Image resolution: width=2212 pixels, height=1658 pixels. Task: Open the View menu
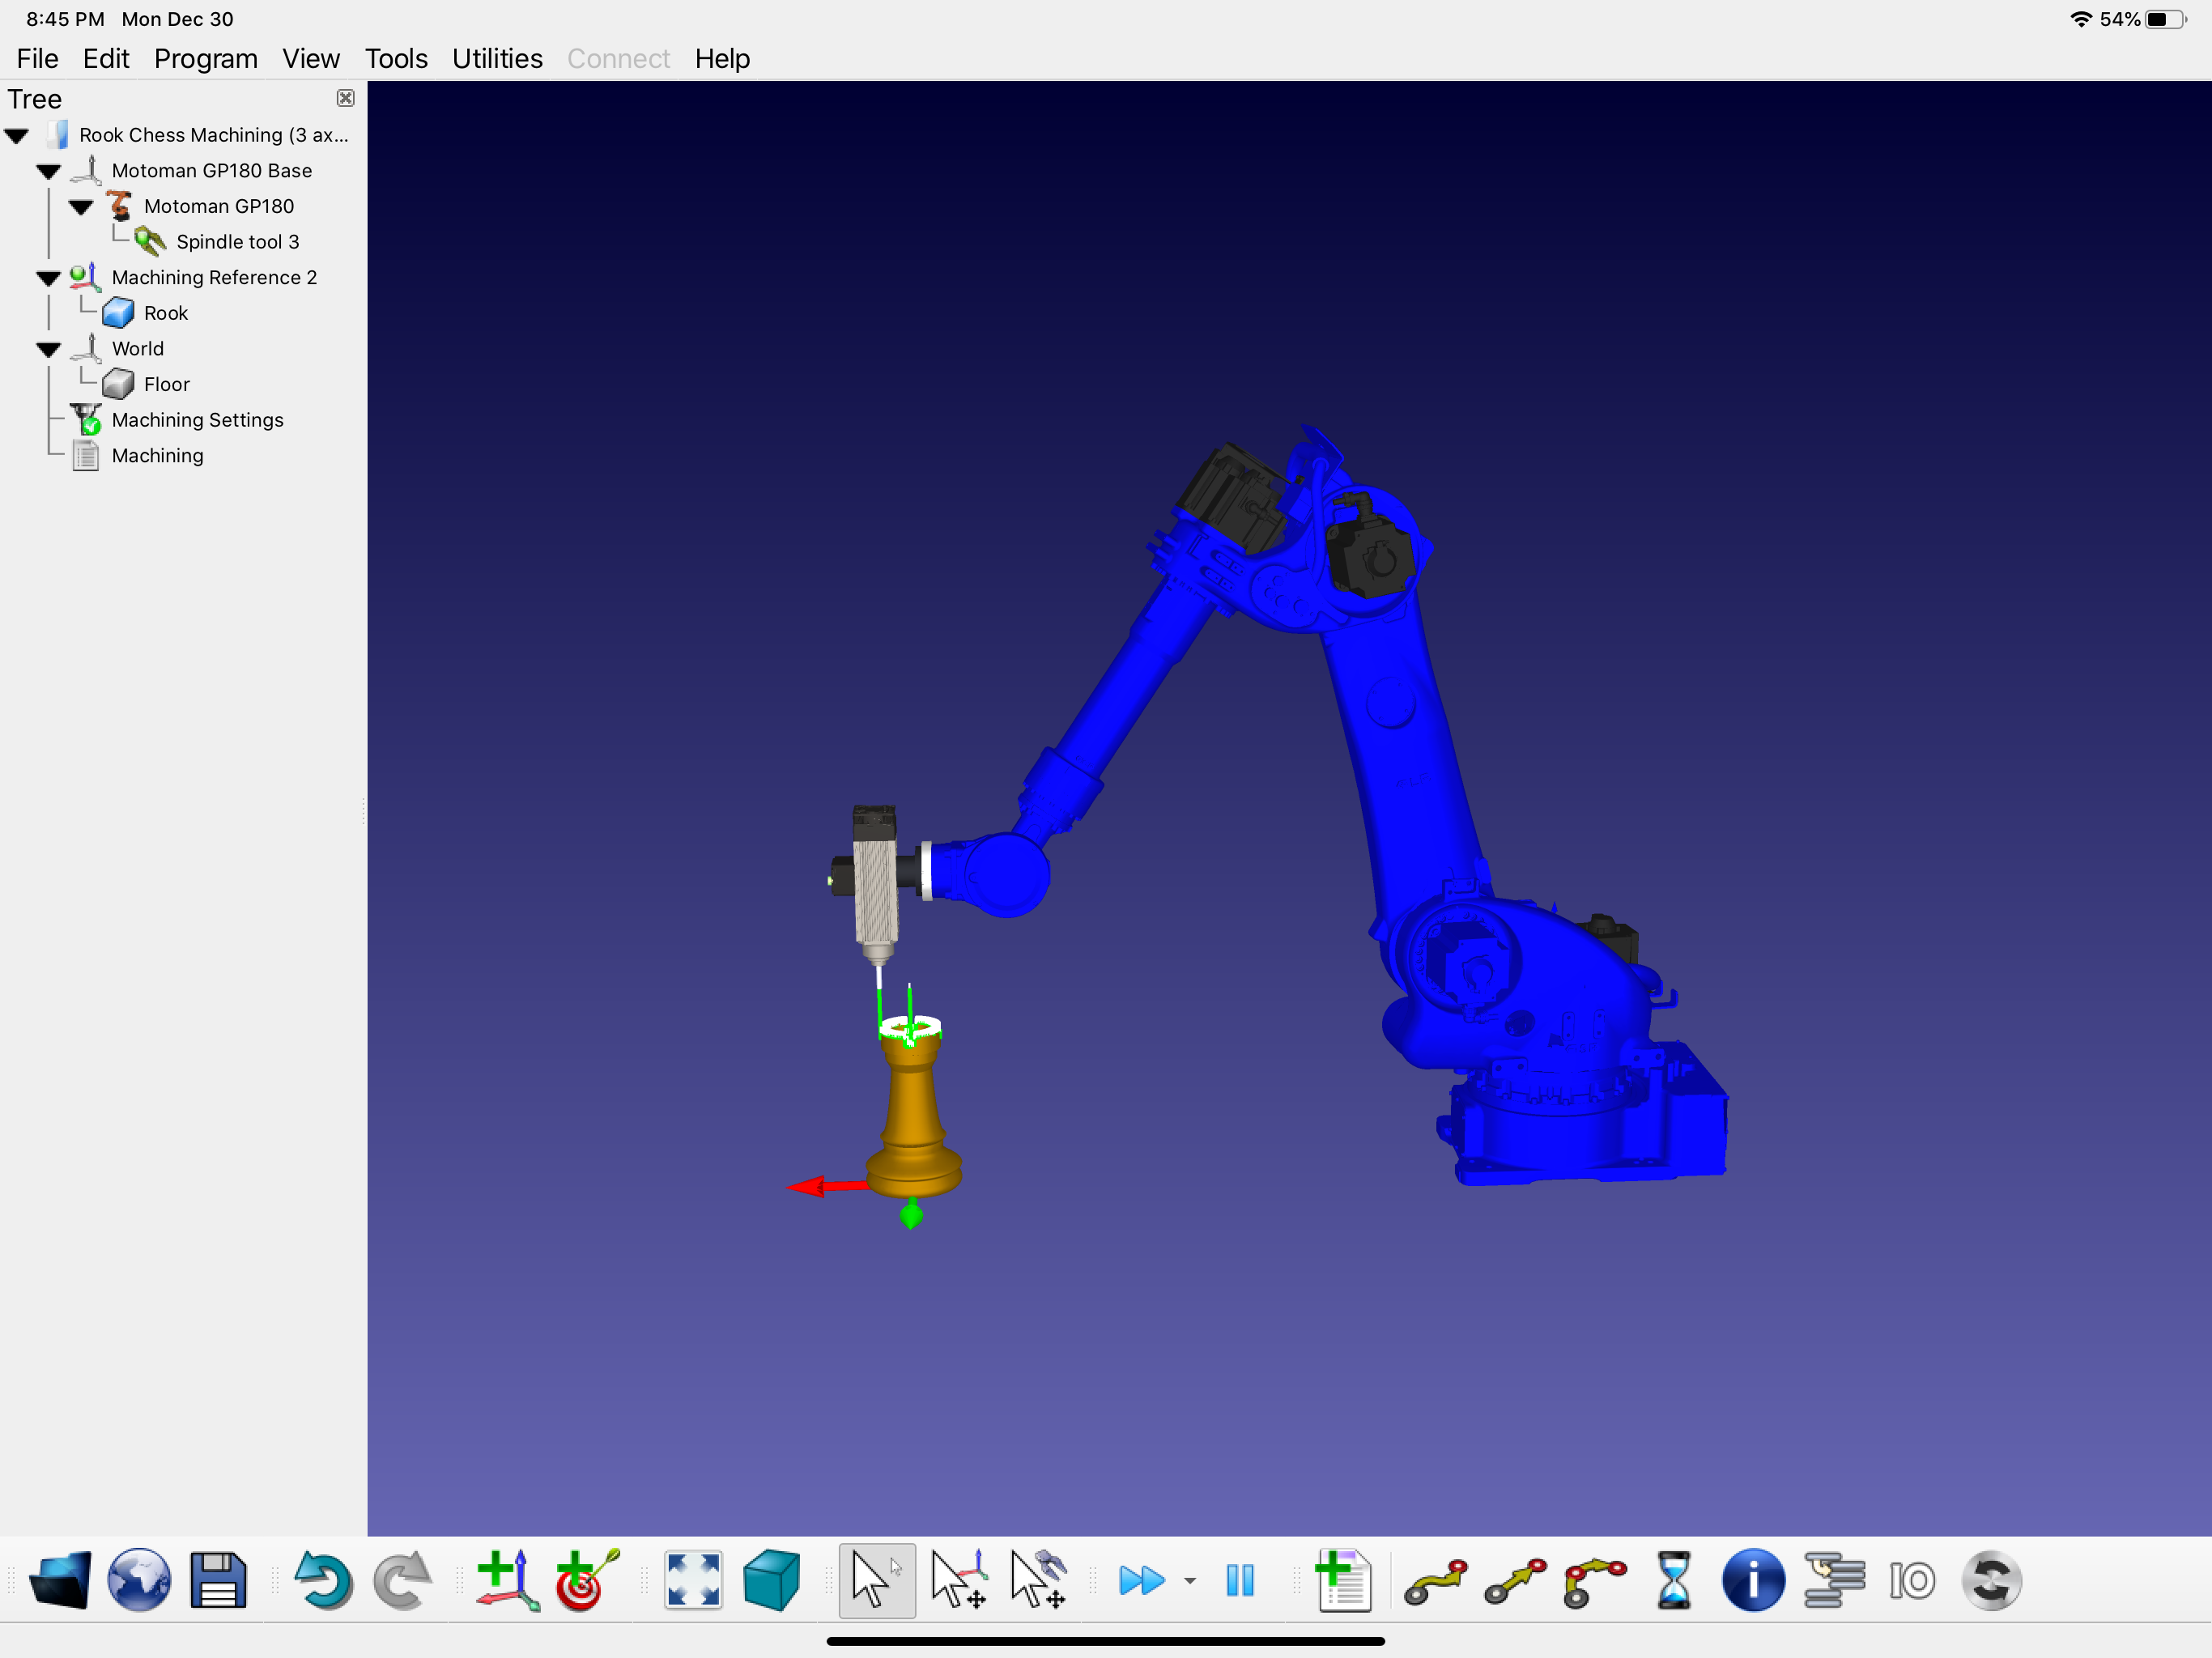click(x=310, y=59)
